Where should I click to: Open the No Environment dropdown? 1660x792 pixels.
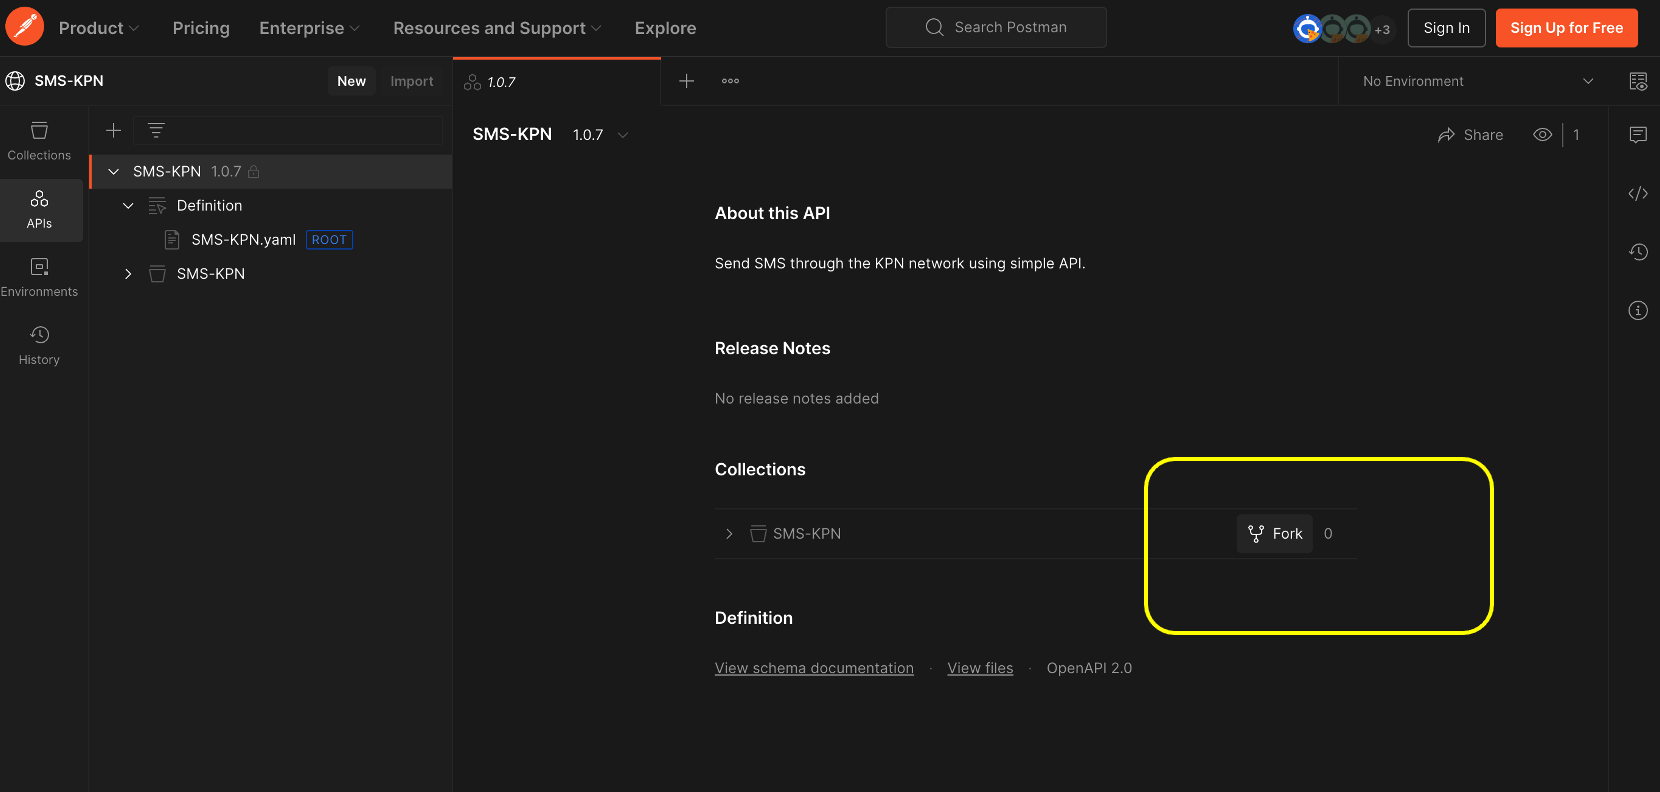1478,81
